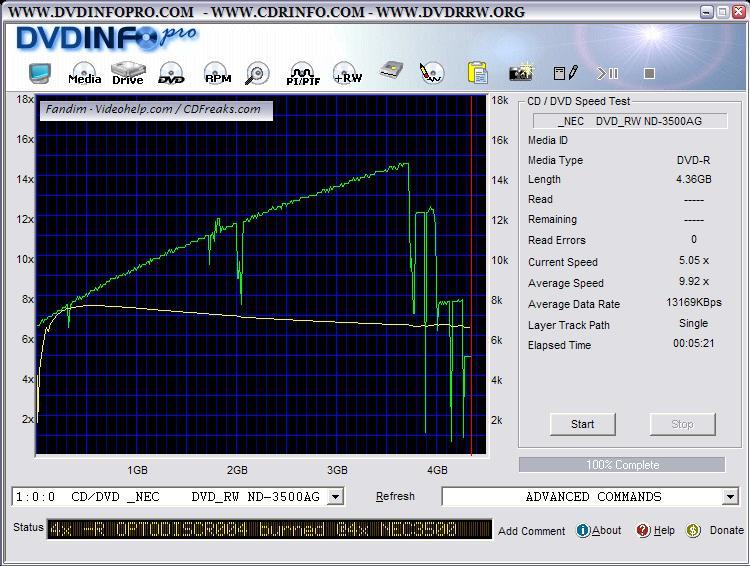Click the Refresh button
The width and height of the screenshot is (750, 566).
coord(395,496)
